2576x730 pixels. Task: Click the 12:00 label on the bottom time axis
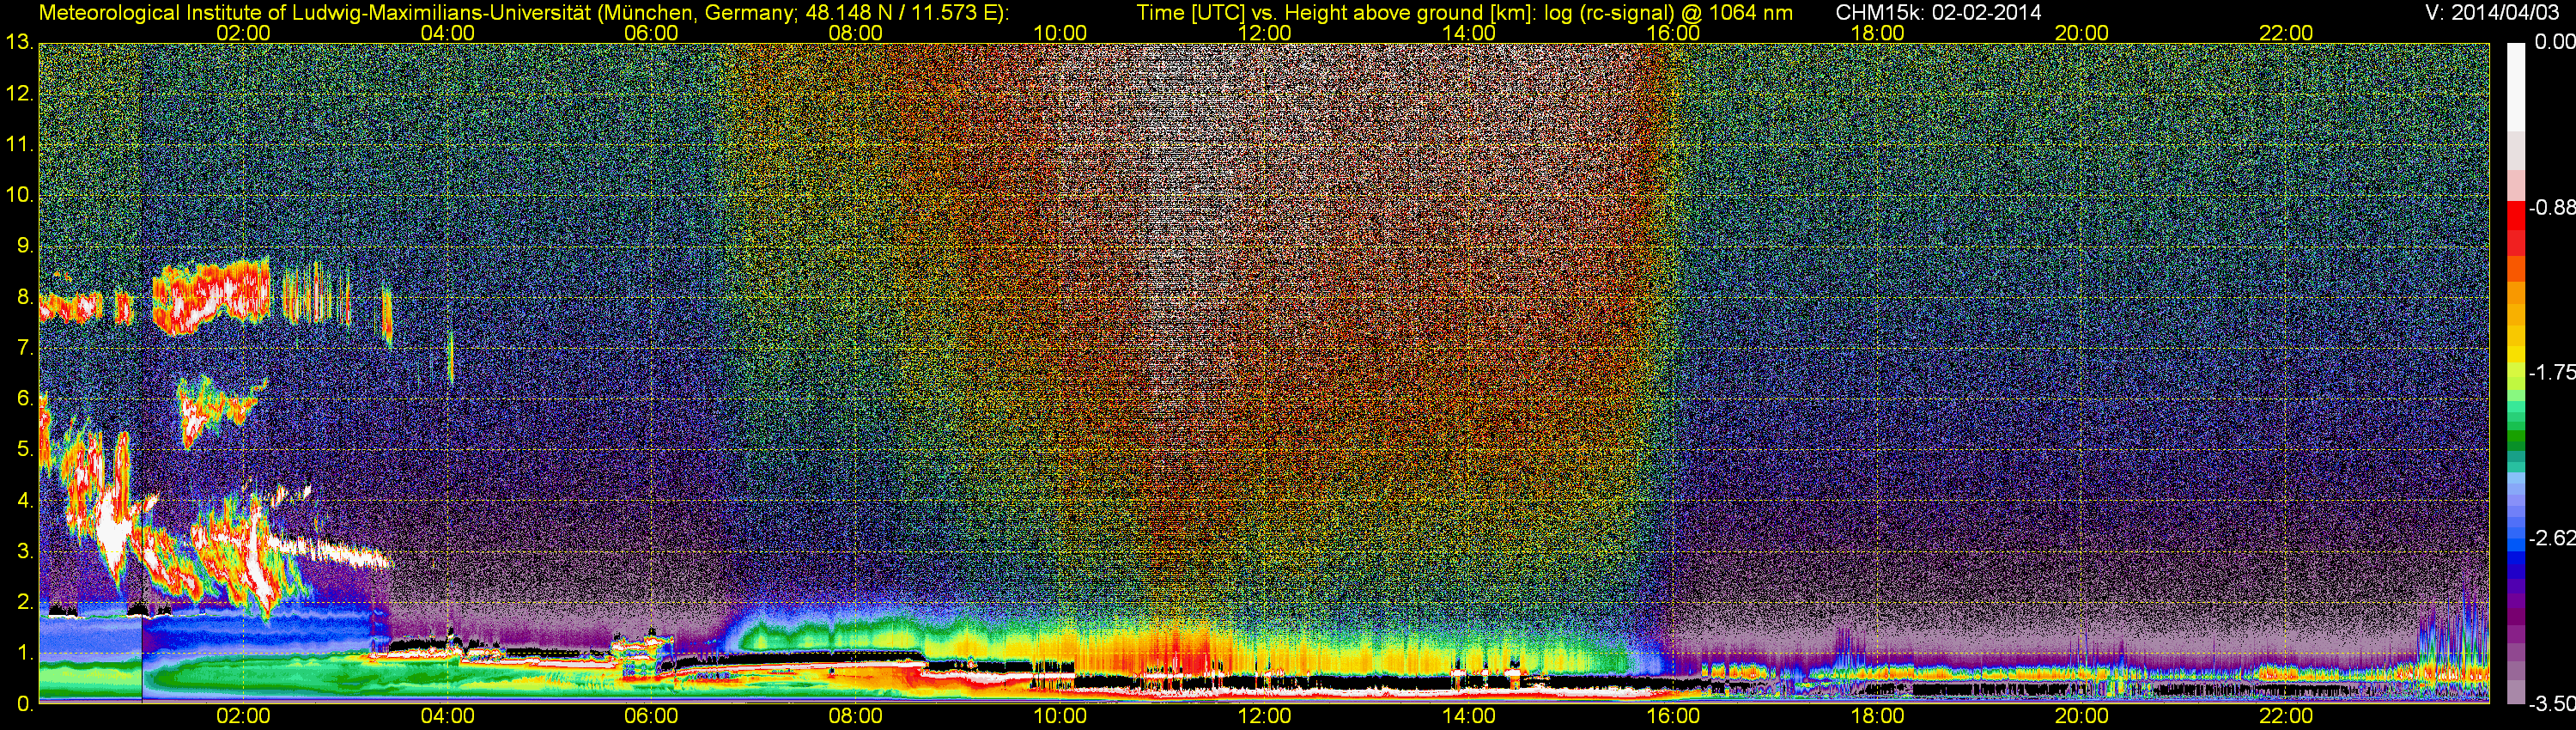pos(1264,716)
